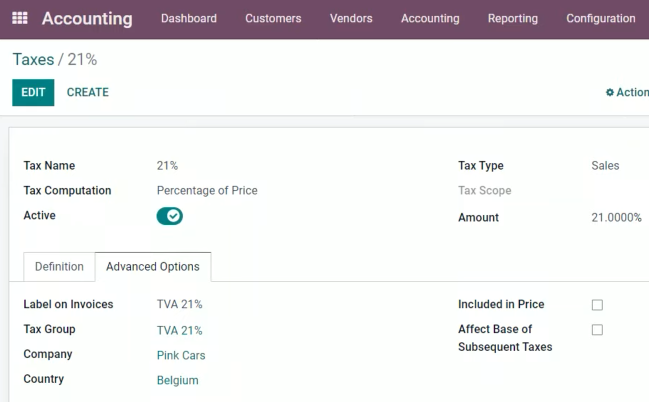Open the TVA 21% Tax Group link
Image resolution: width=649 pixels, height=402 pixels.
[x=180, y=330]
